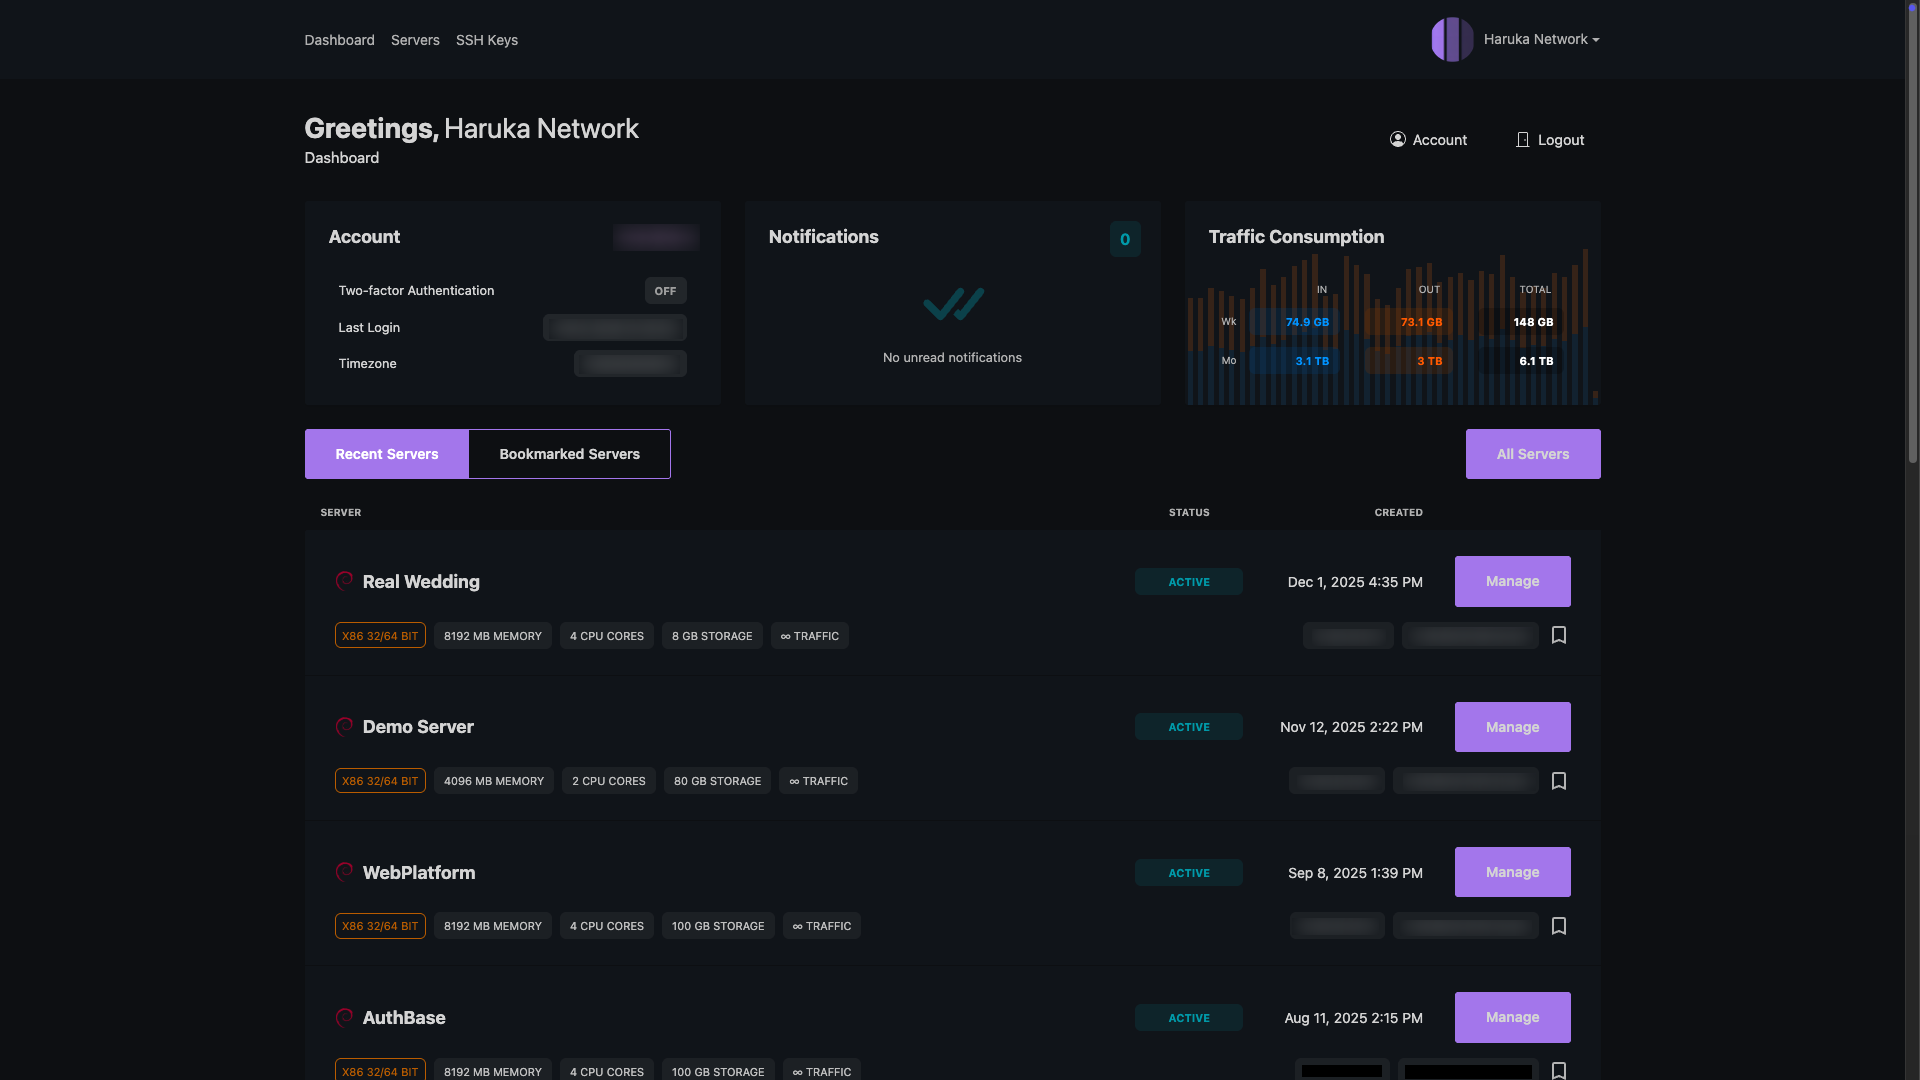Select the Recent Servers tab

pos(386,454)
